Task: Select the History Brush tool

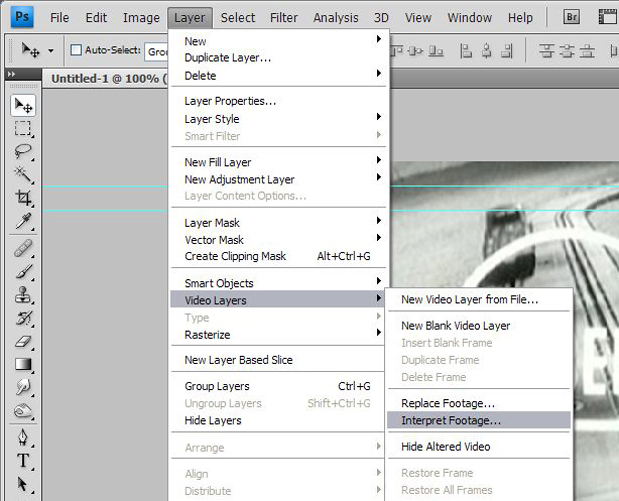Action: pyautogui.click(x=23, y=318)
